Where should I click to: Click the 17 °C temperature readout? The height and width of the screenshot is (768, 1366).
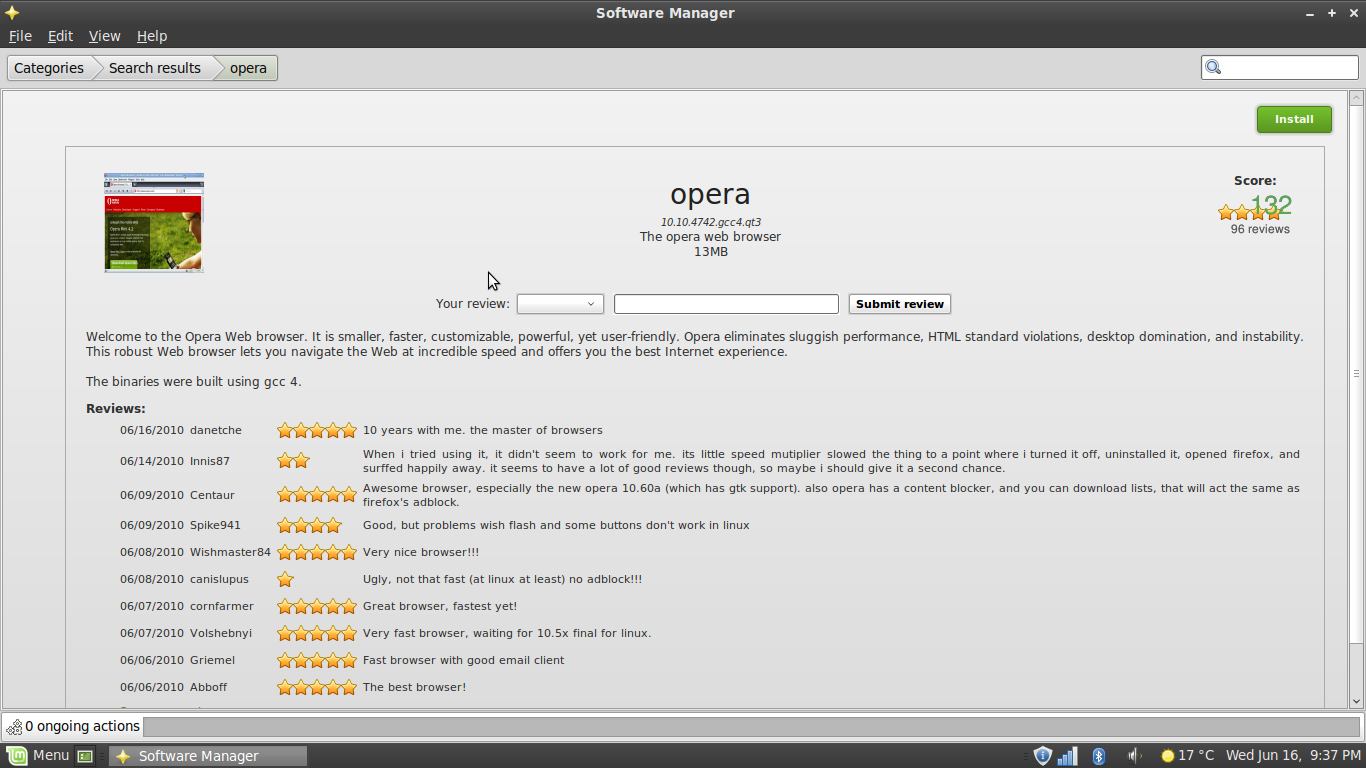1196,756
